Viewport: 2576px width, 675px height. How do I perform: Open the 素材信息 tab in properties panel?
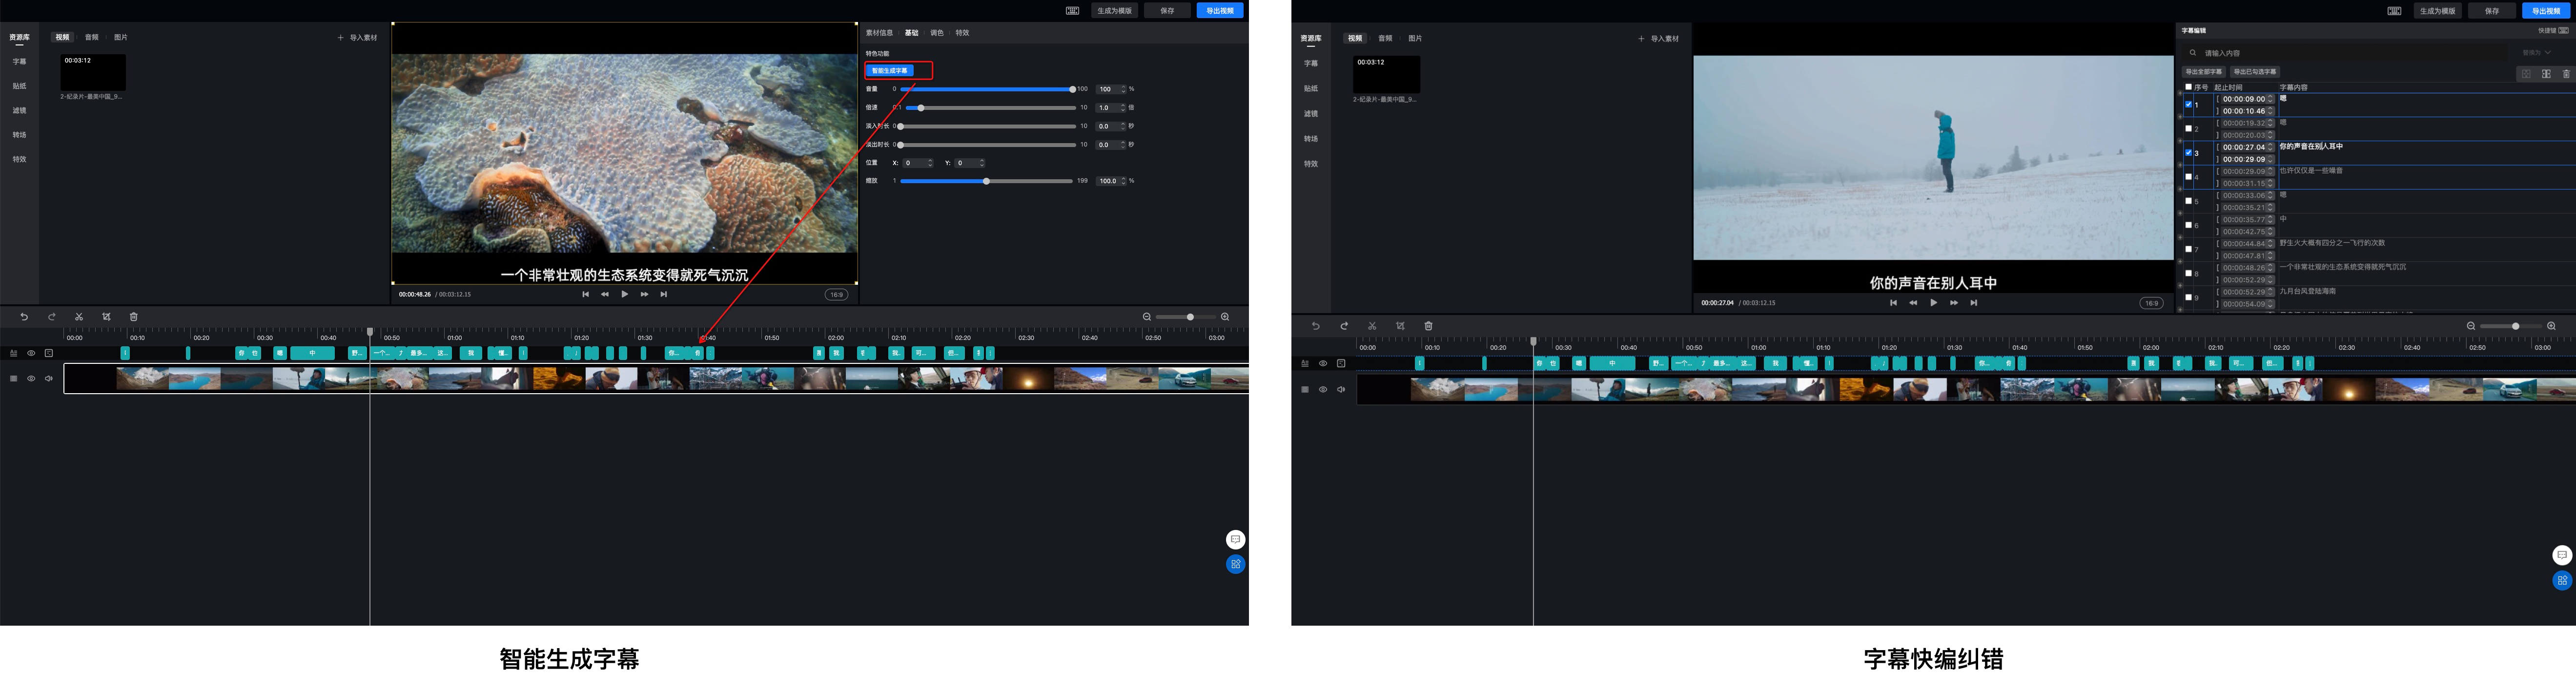click(879, 33)
